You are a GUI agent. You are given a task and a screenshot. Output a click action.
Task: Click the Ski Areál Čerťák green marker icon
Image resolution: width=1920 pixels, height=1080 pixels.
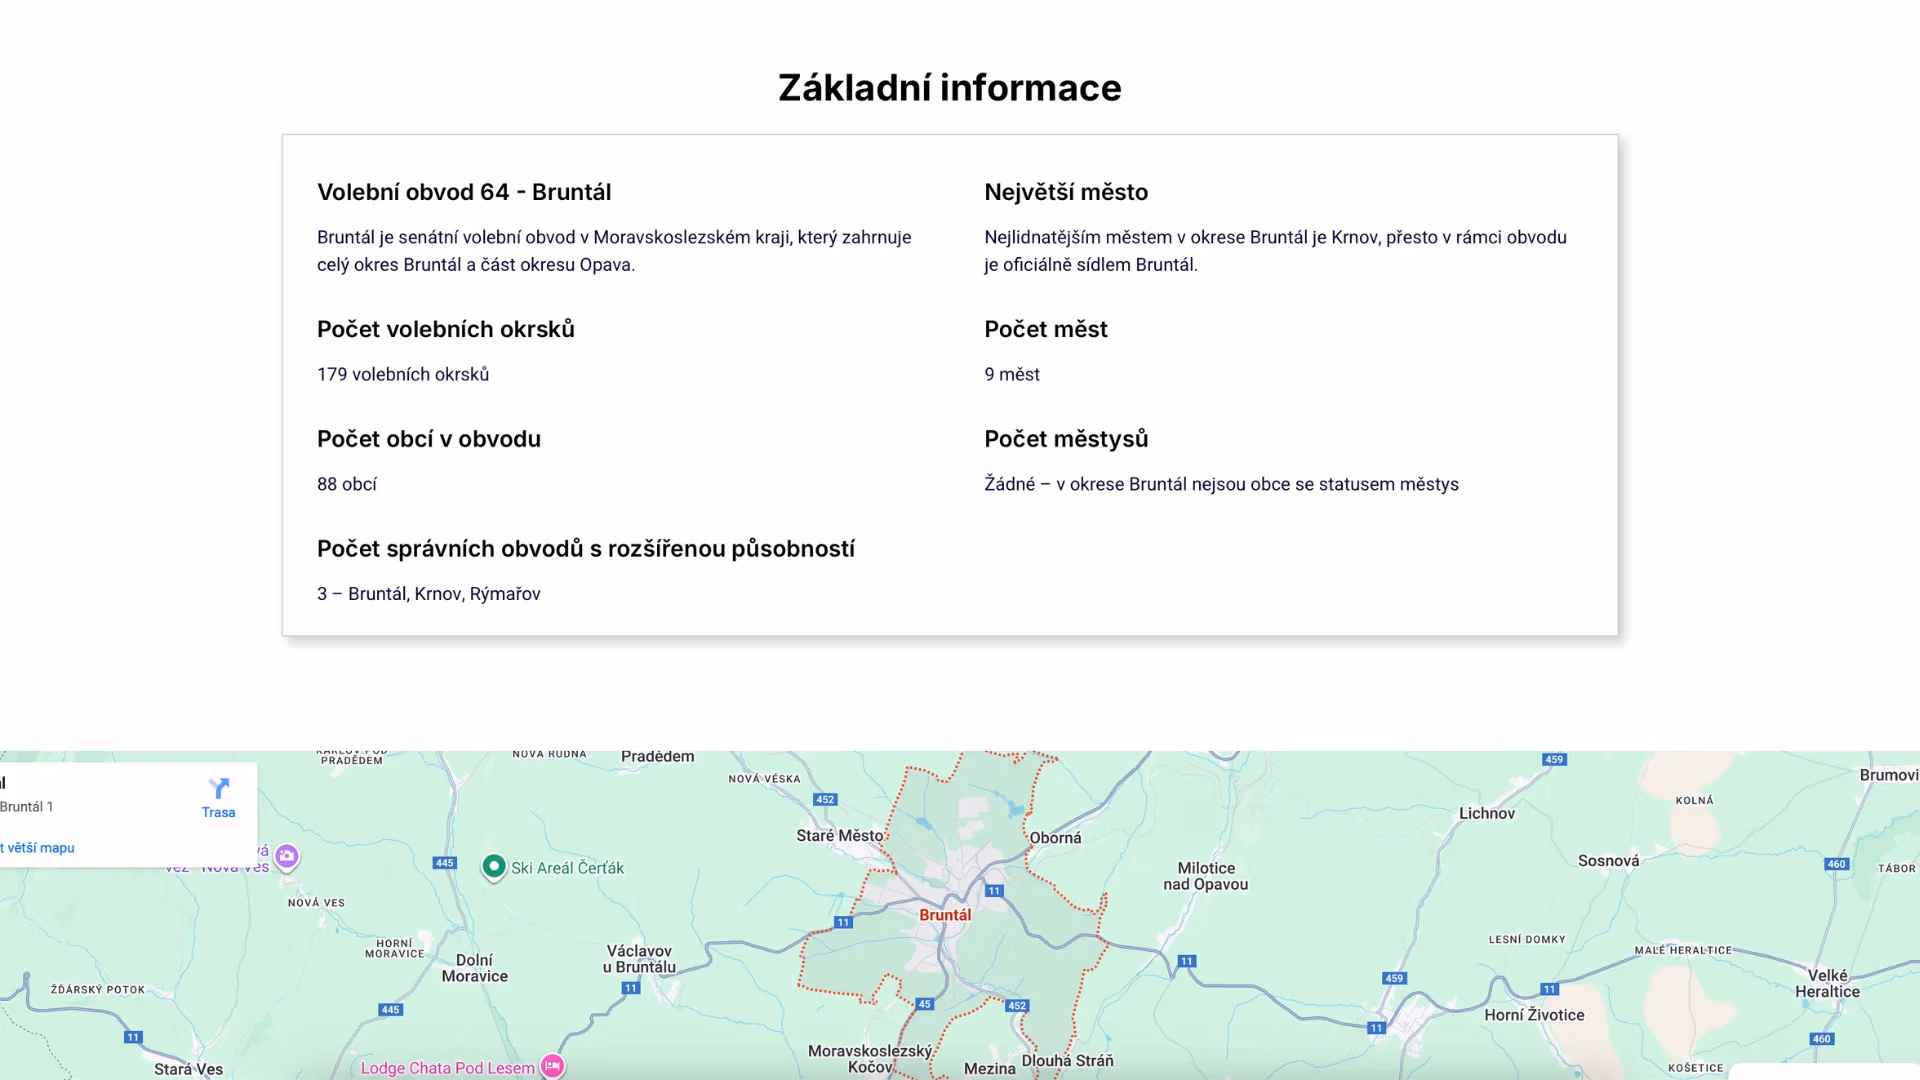click(x=494, y=868)
